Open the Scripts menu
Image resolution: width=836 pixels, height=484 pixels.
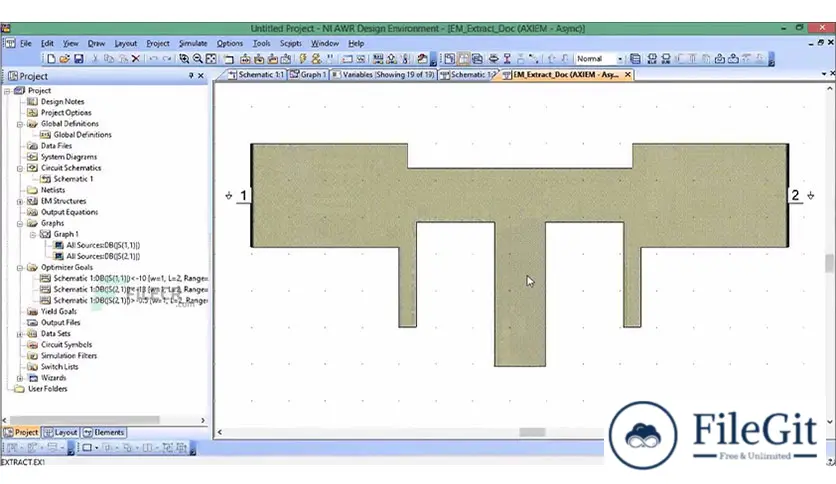tap(291, 44)
